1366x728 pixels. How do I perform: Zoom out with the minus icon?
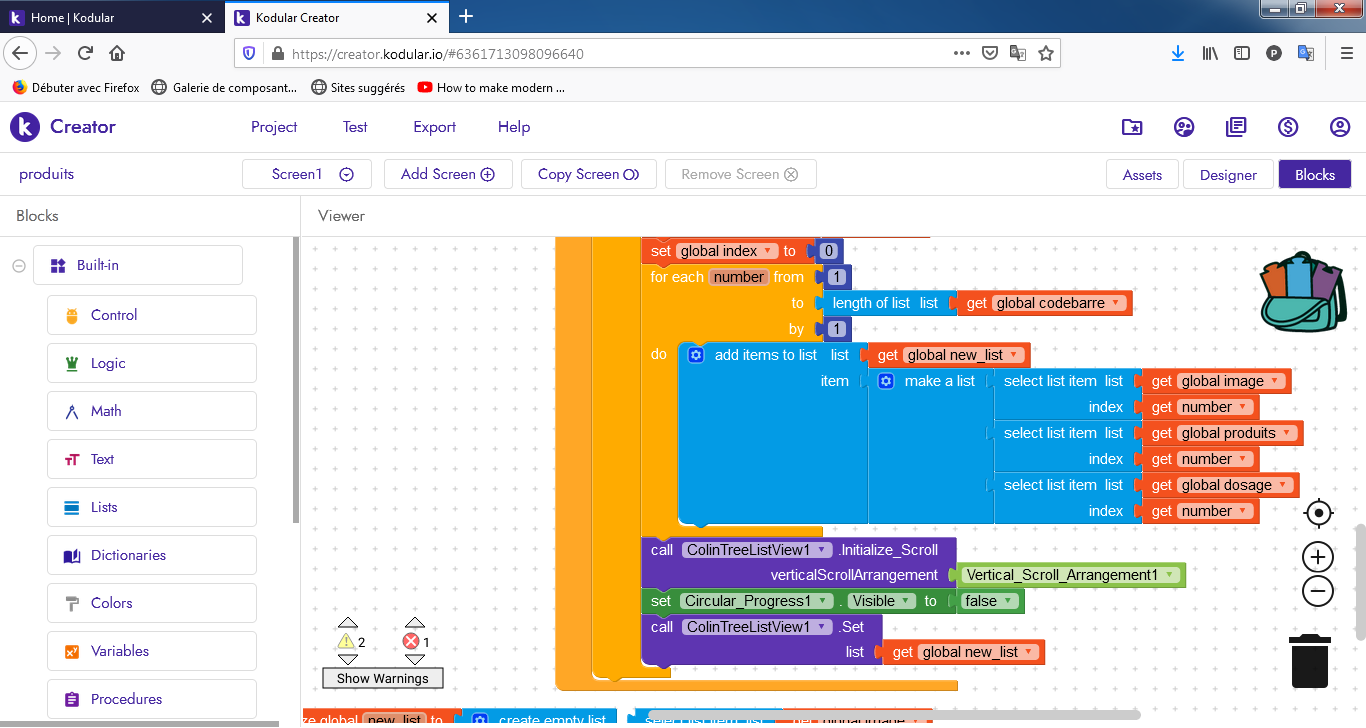pos(1319,591)
